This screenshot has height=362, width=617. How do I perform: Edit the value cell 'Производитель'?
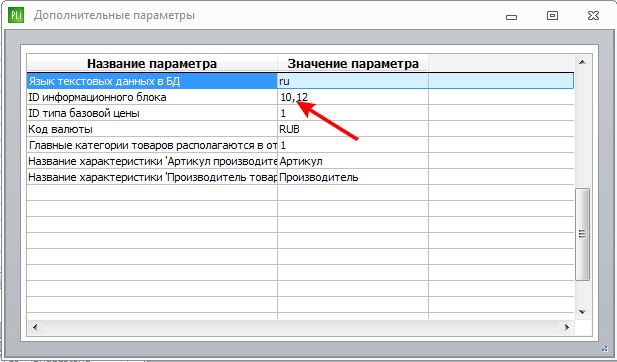(x=353, y=177)
